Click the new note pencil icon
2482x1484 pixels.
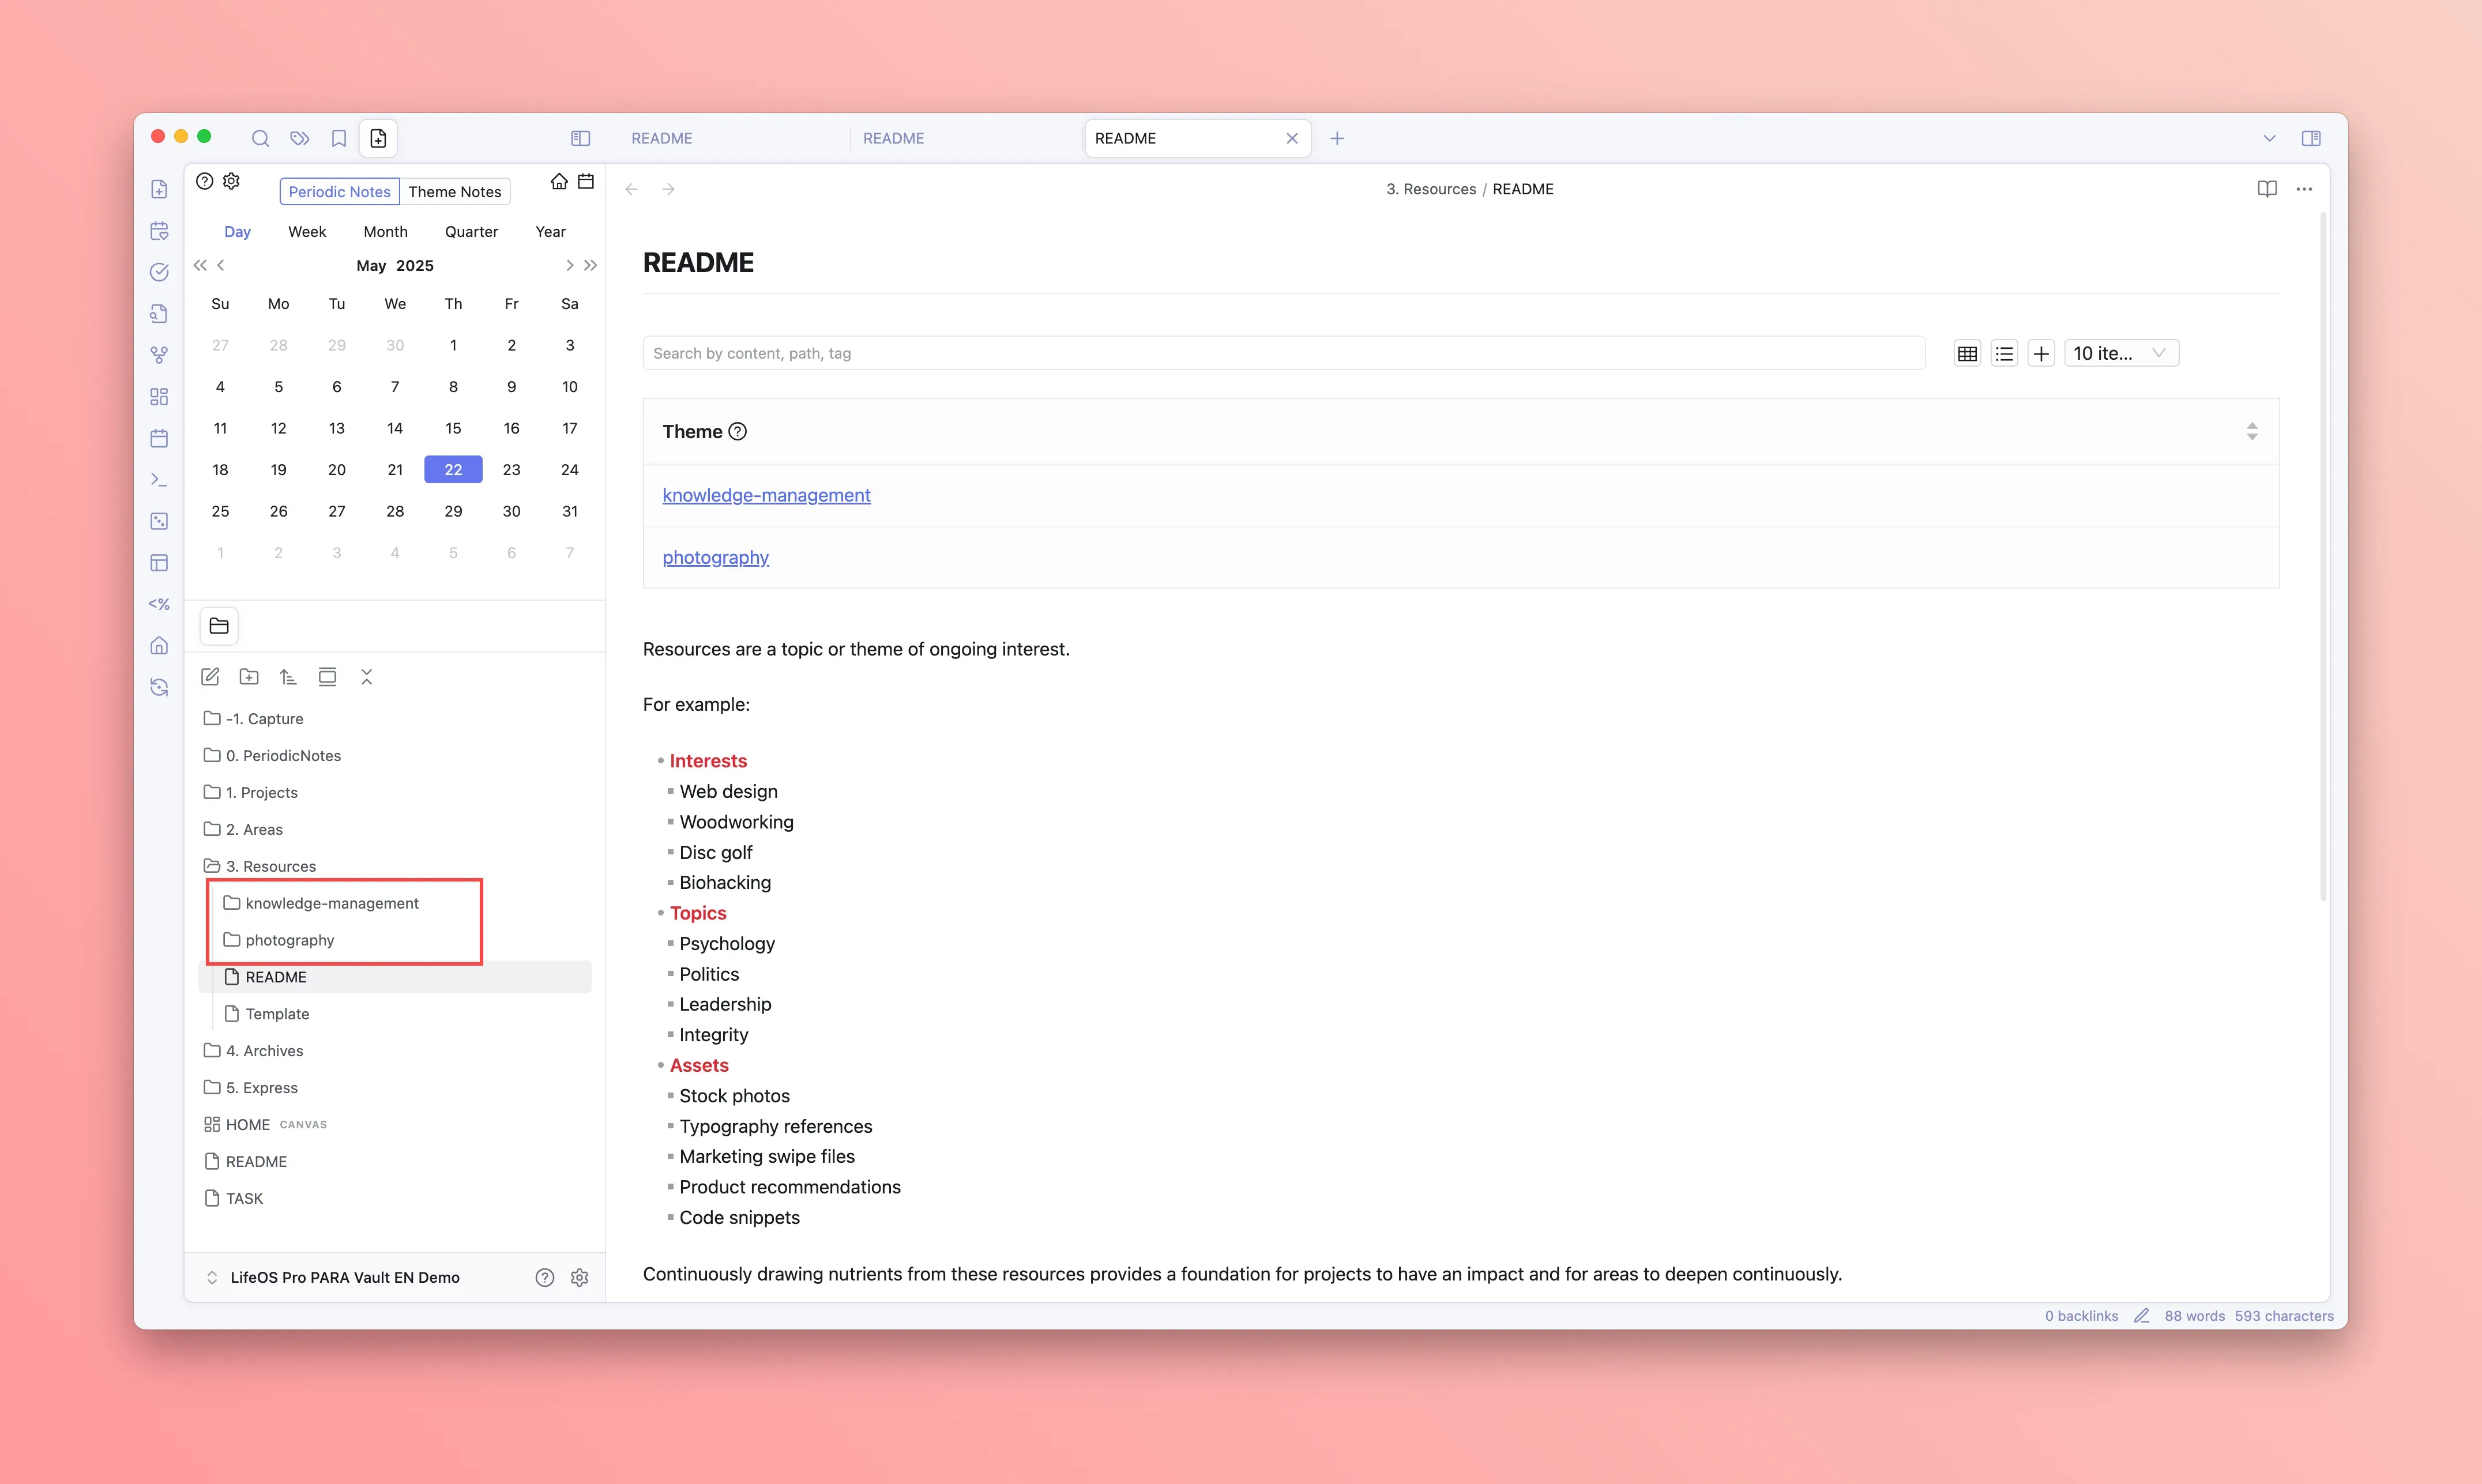tap(210, 677)
